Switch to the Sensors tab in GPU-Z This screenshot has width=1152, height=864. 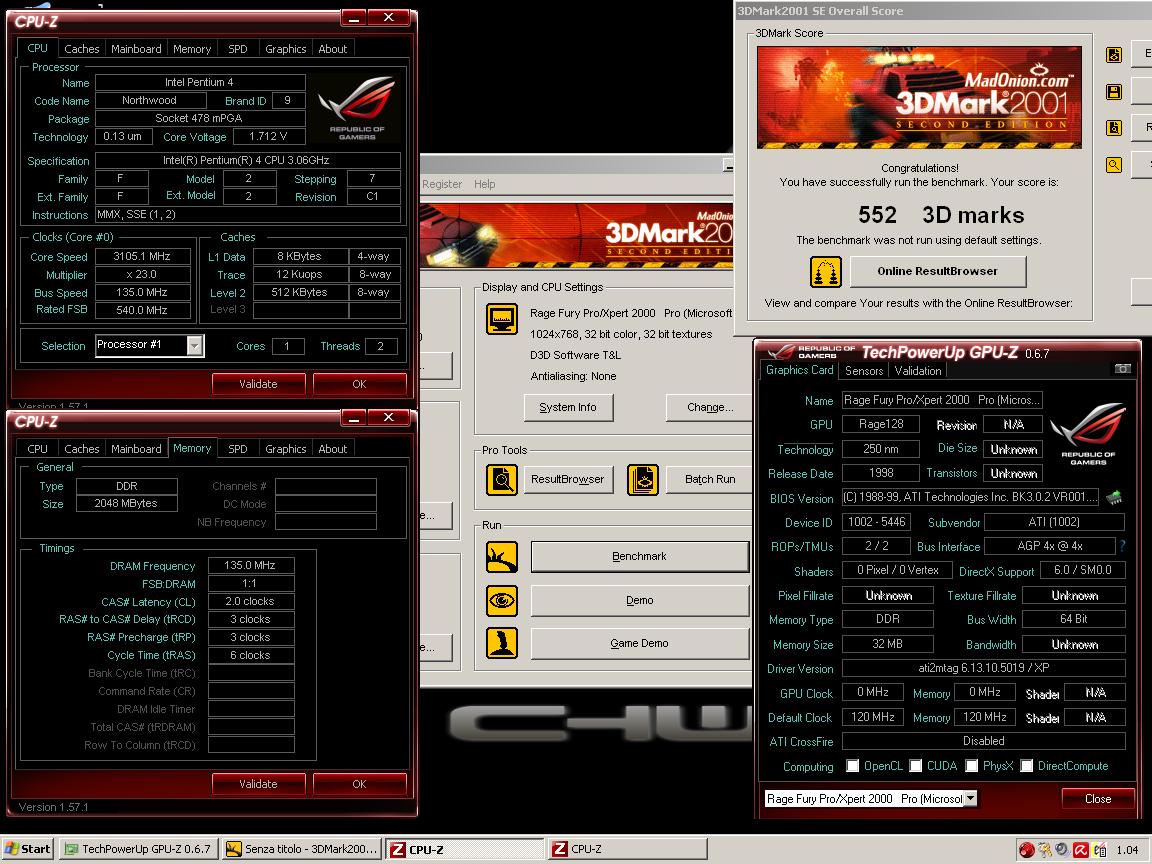pyautogui.click(x=863, y=370)
